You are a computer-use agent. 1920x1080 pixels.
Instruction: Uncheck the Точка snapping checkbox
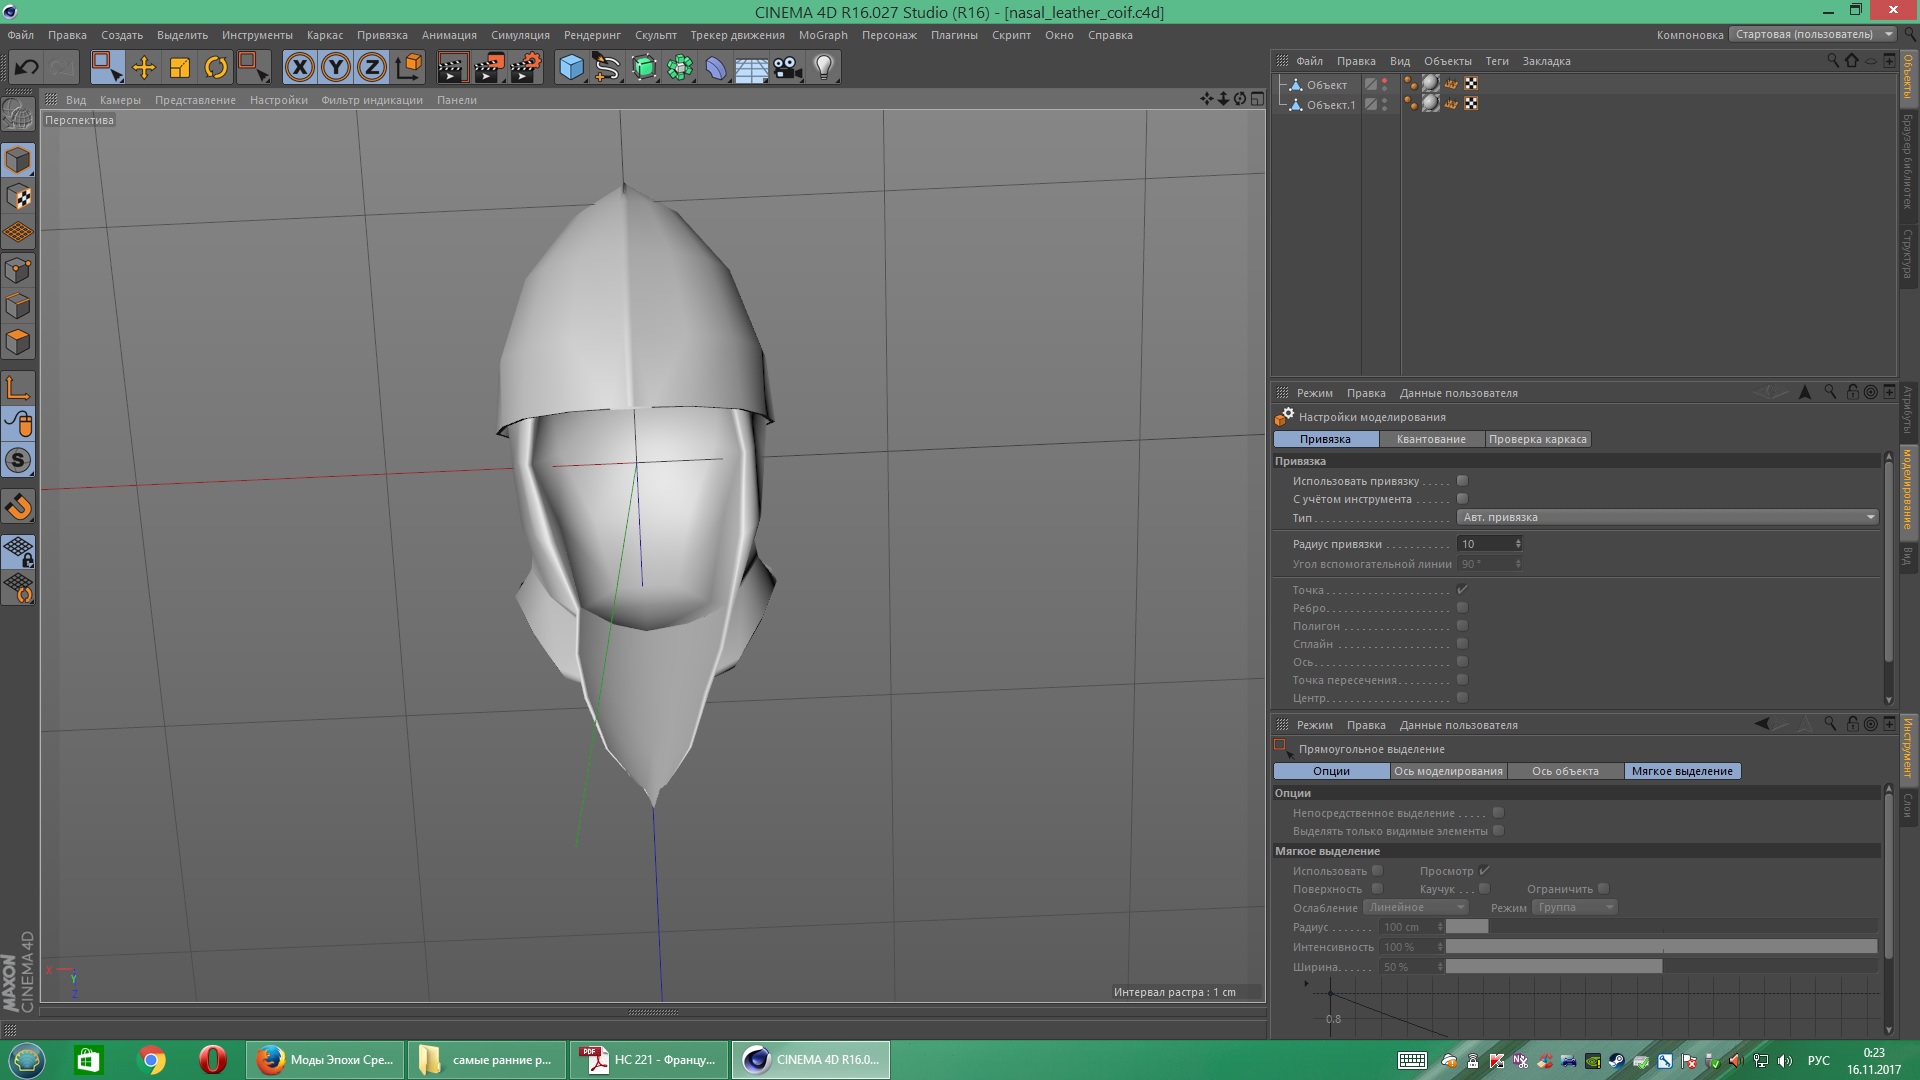pyautogui.click(x=1462, y=590)
